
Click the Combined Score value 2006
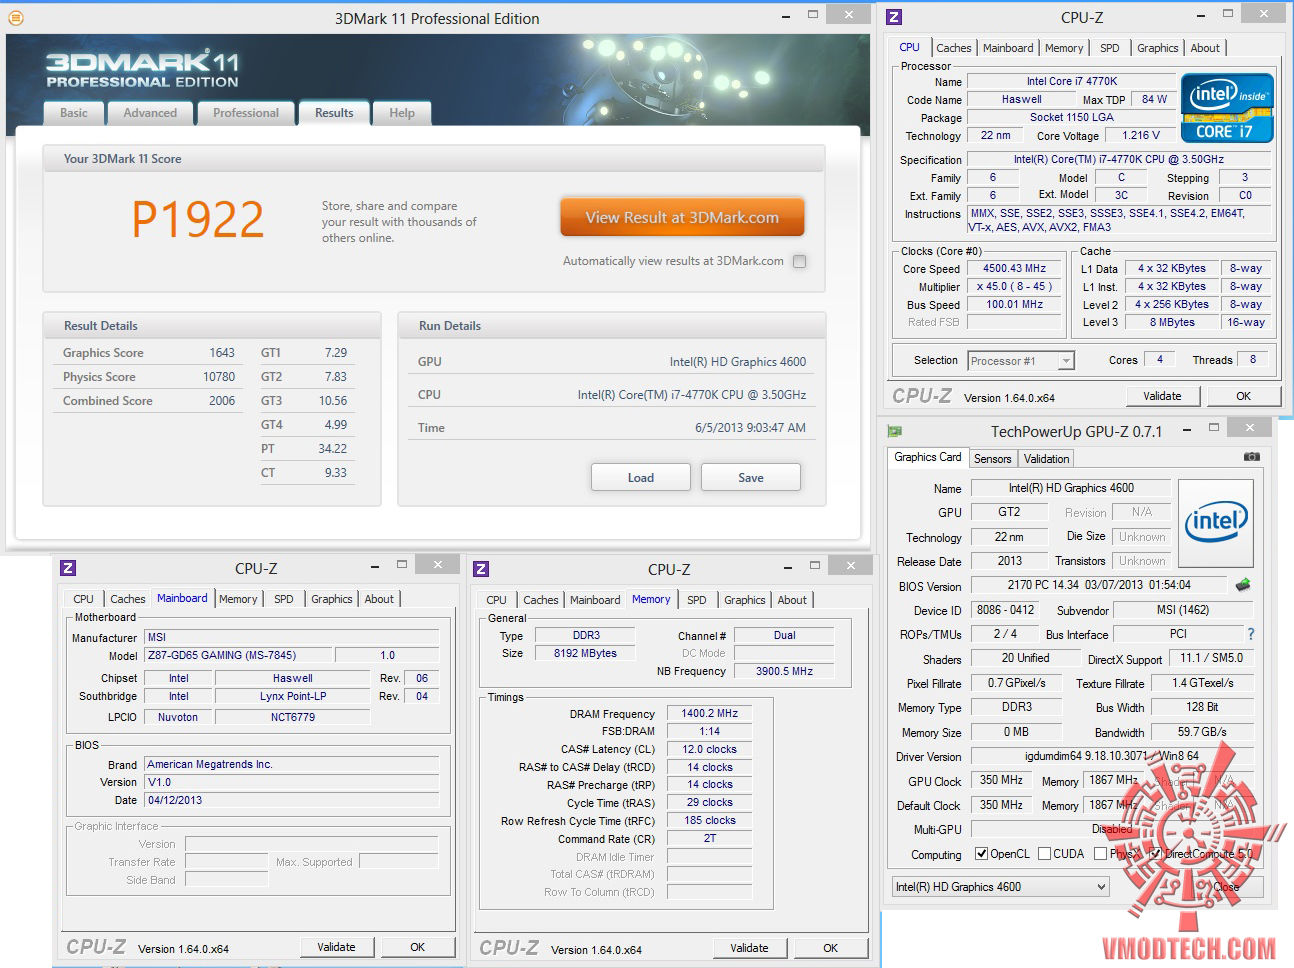point(222,401)
